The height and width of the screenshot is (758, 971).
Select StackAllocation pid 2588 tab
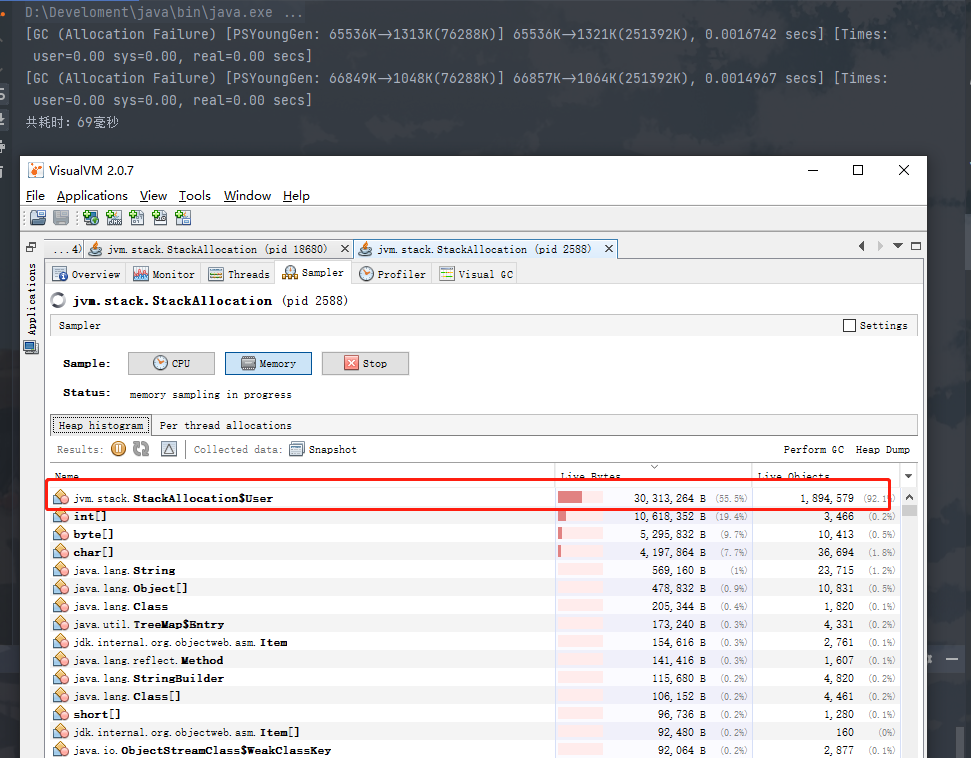click(485, 249)
